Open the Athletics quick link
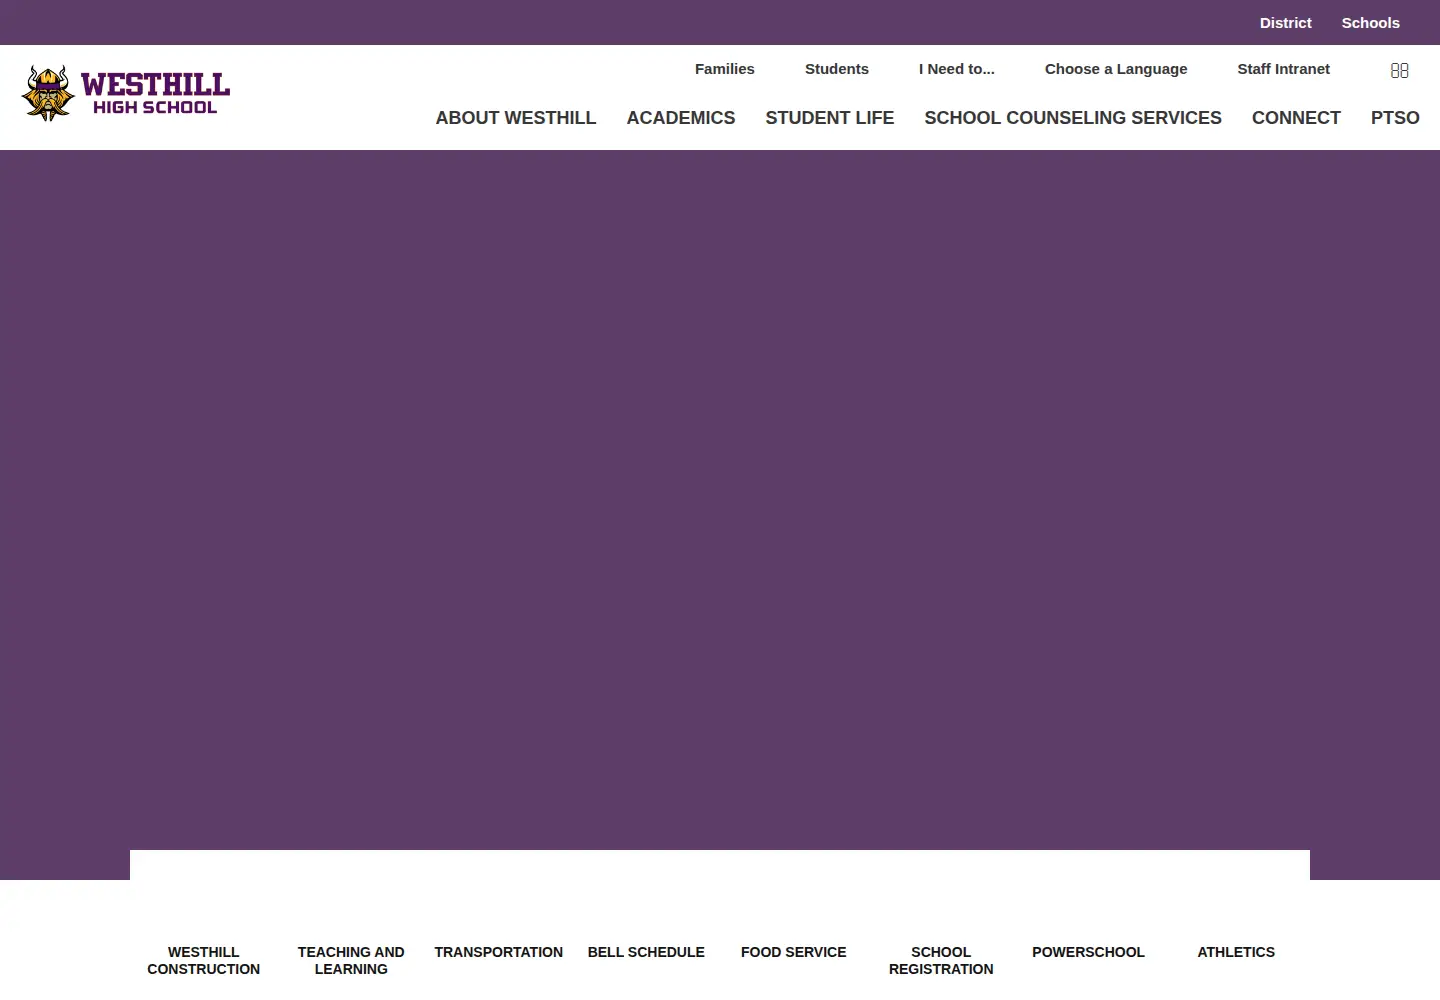The image size is (1440, 1000). pyautogui.click(x=1236, y=952)
